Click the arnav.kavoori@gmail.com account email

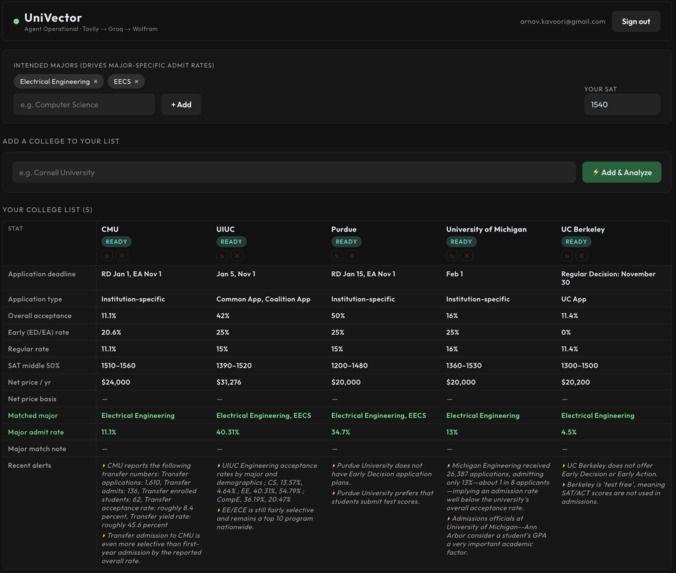pyautogui.click(x=562, y=22)
